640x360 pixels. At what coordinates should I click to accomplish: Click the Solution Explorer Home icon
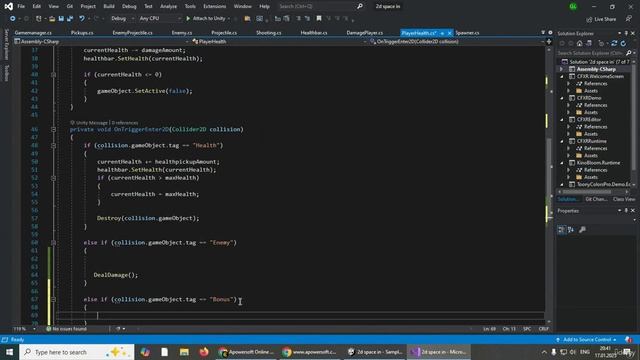(x=579, y=43)
